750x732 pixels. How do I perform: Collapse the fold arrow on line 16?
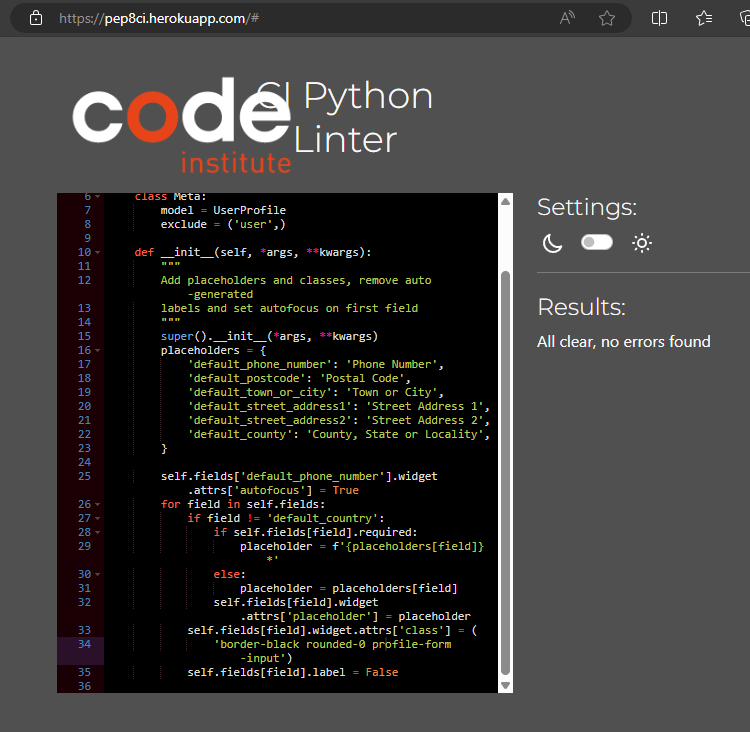[x=98, y=350]
